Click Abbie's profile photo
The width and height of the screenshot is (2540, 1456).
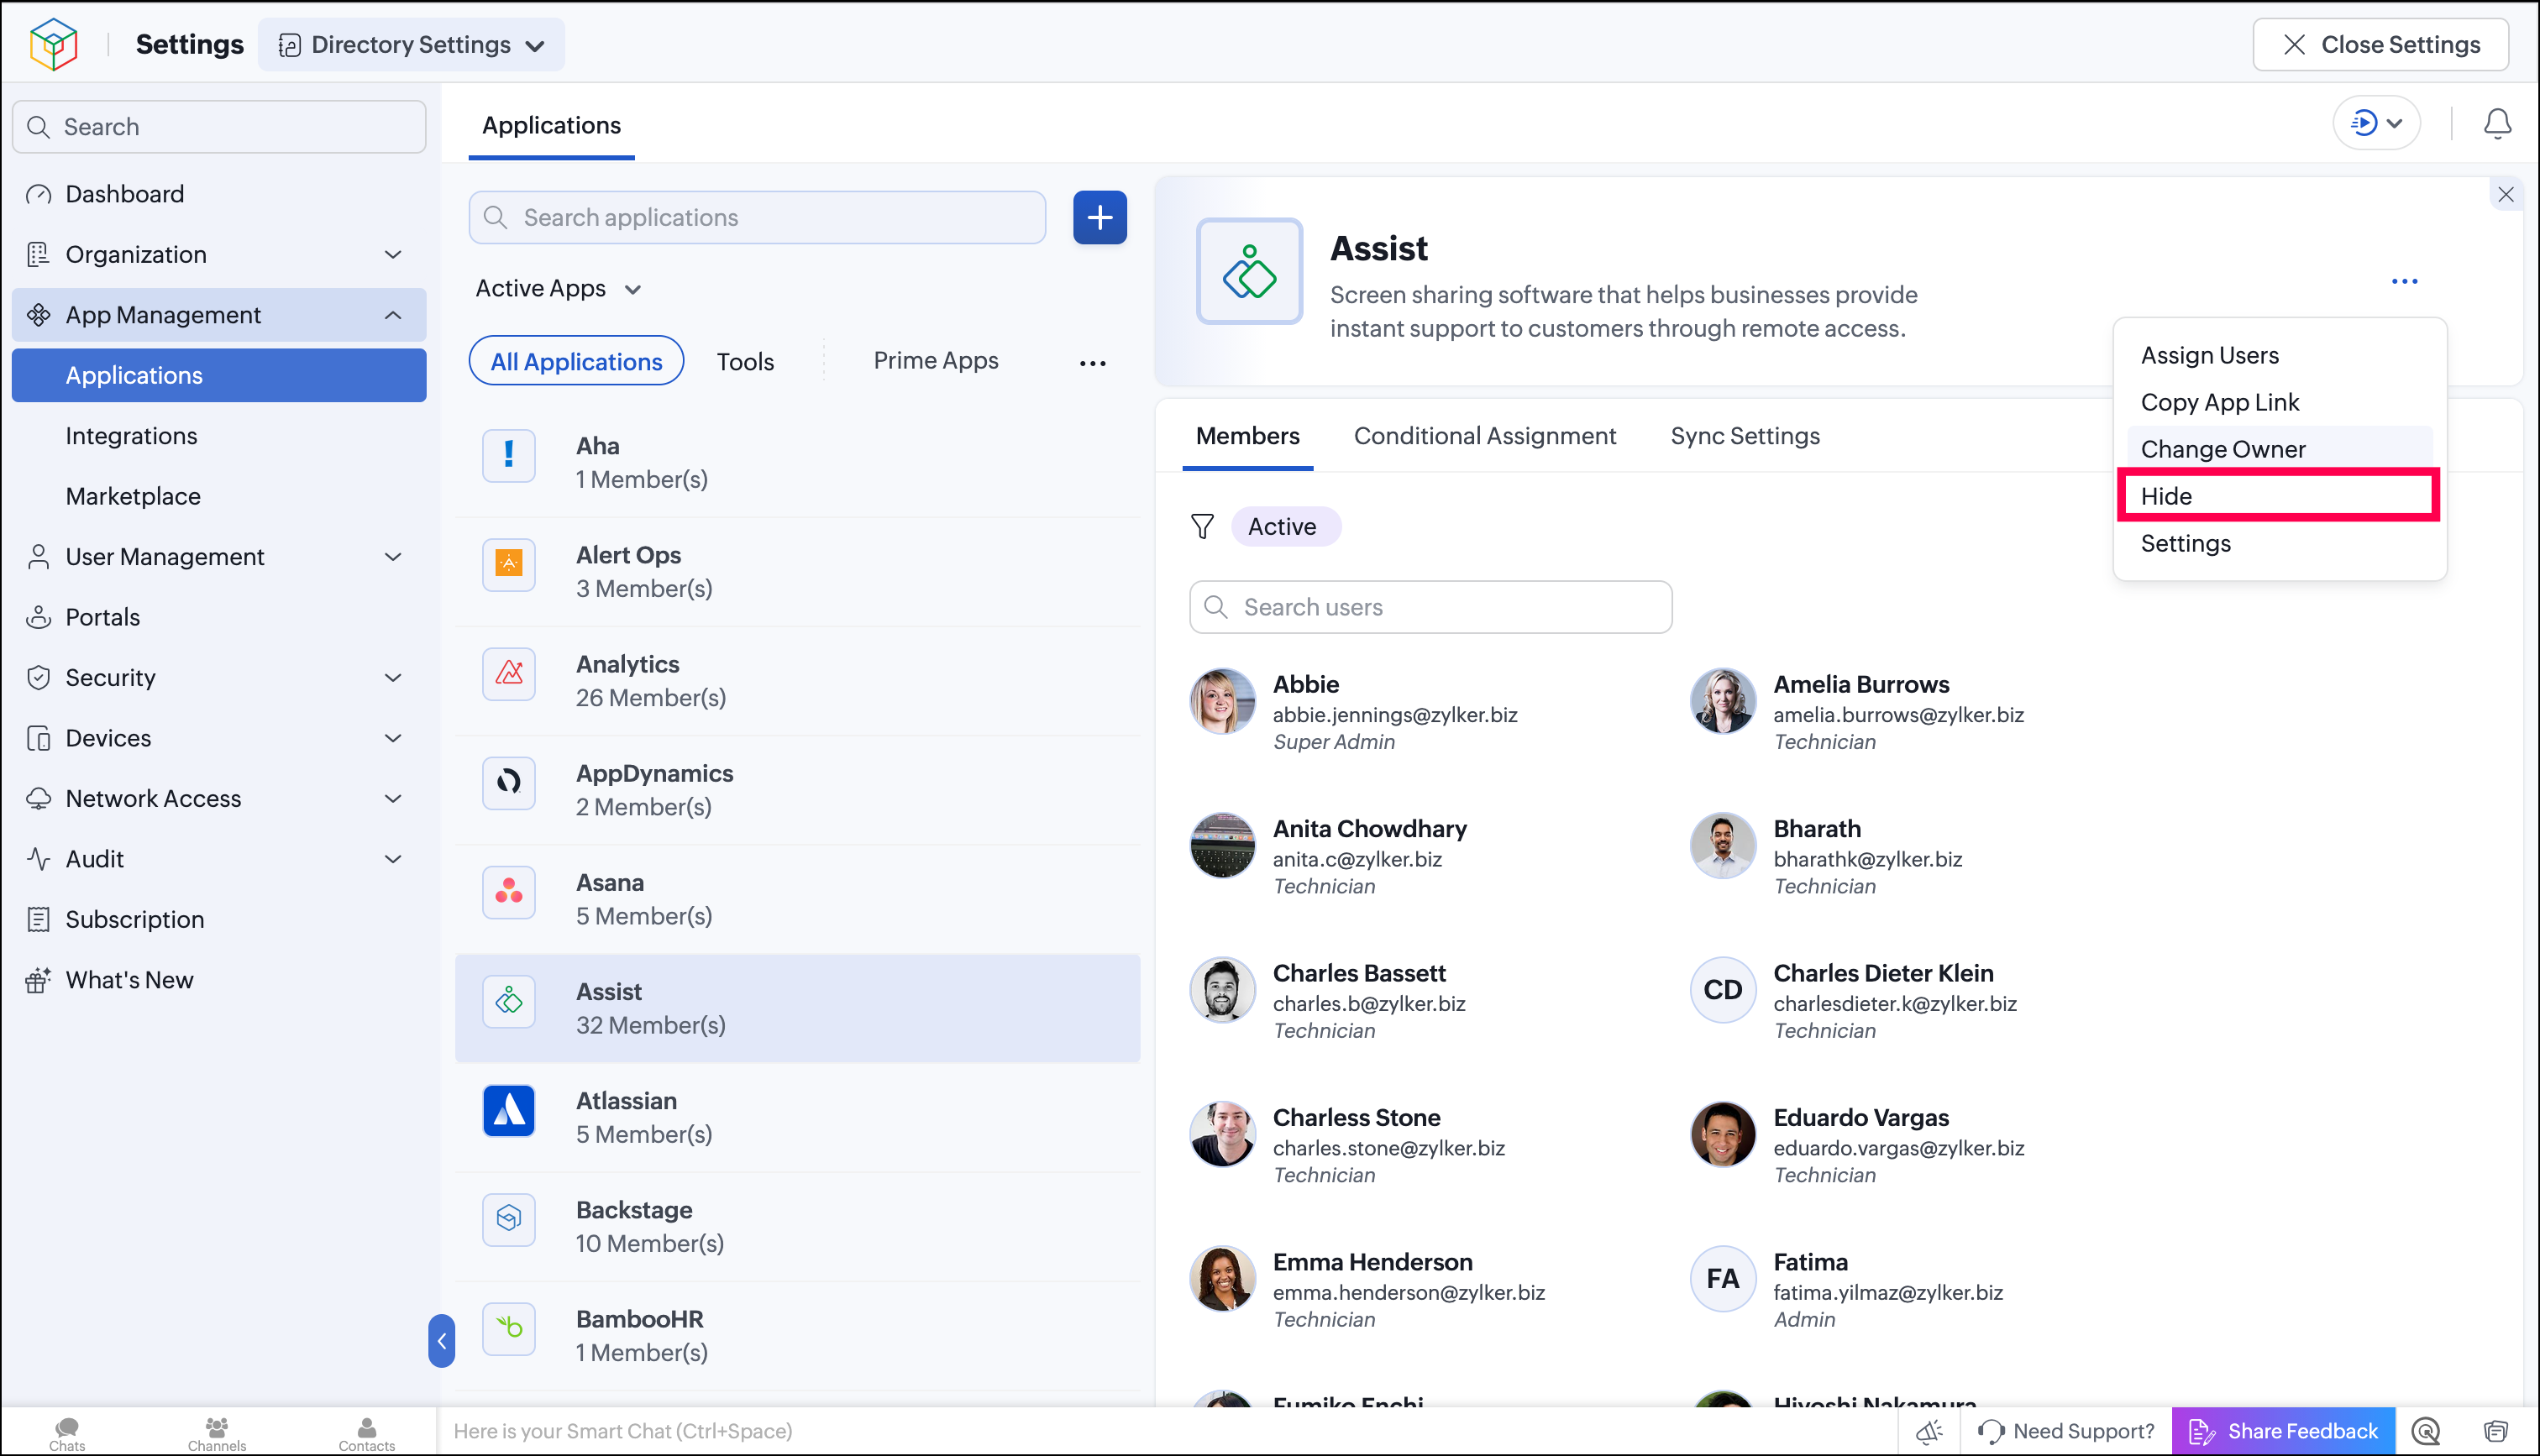pyautogui.click(x=1222, y=701)
